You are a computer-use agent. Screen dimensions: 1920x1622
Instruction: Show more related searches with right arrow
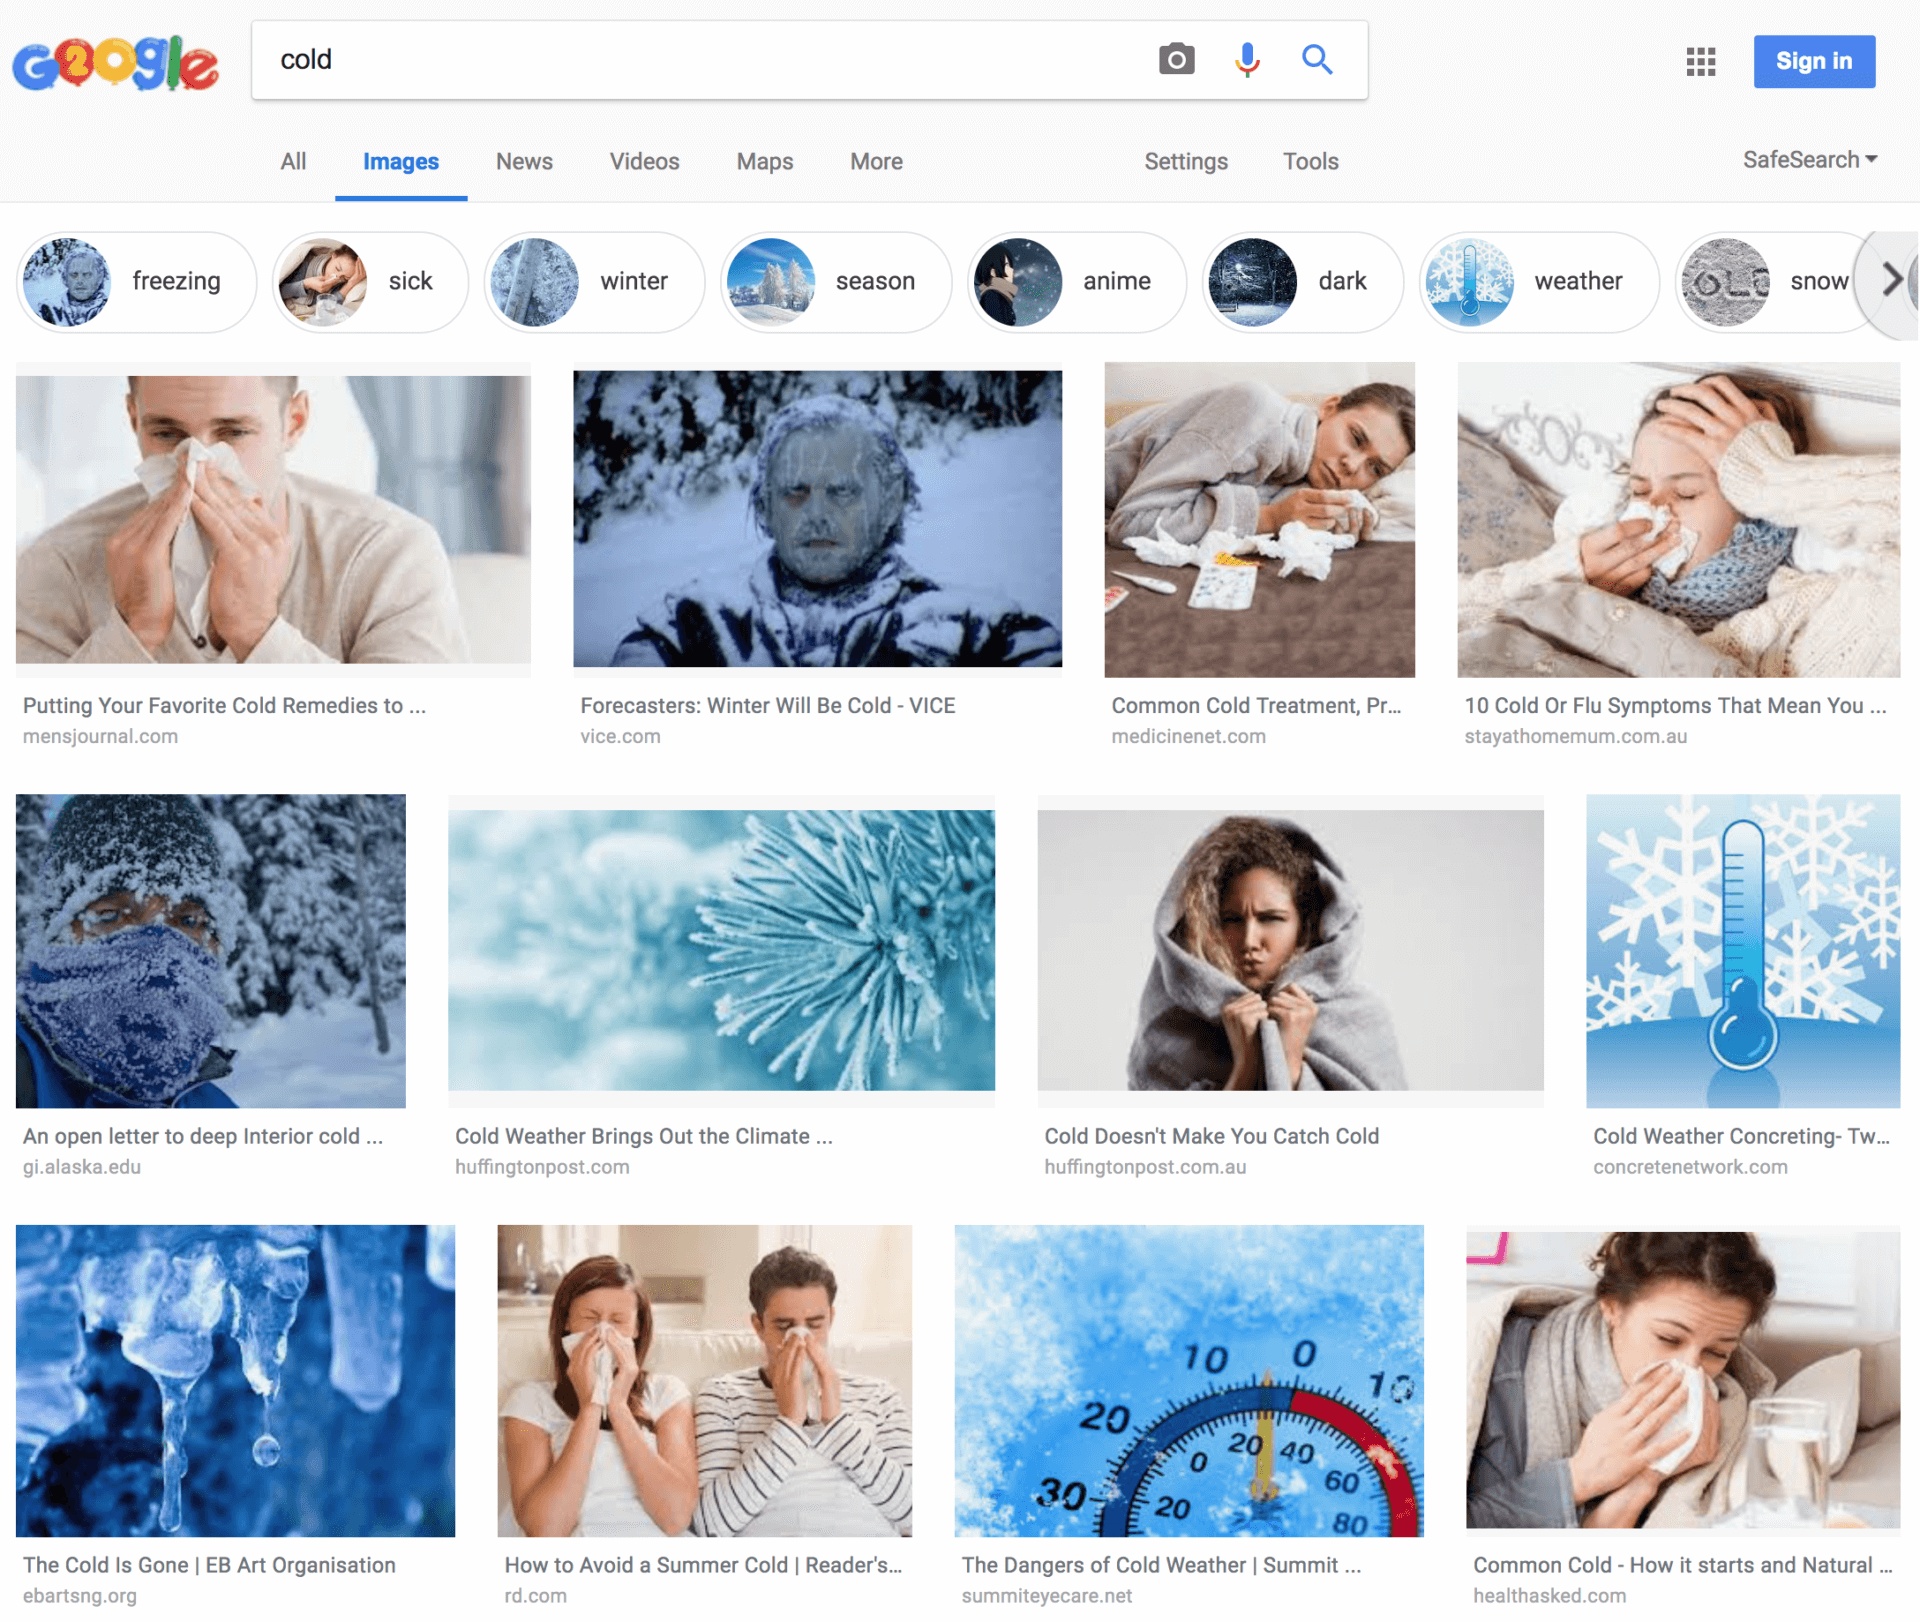point(1893,281)
